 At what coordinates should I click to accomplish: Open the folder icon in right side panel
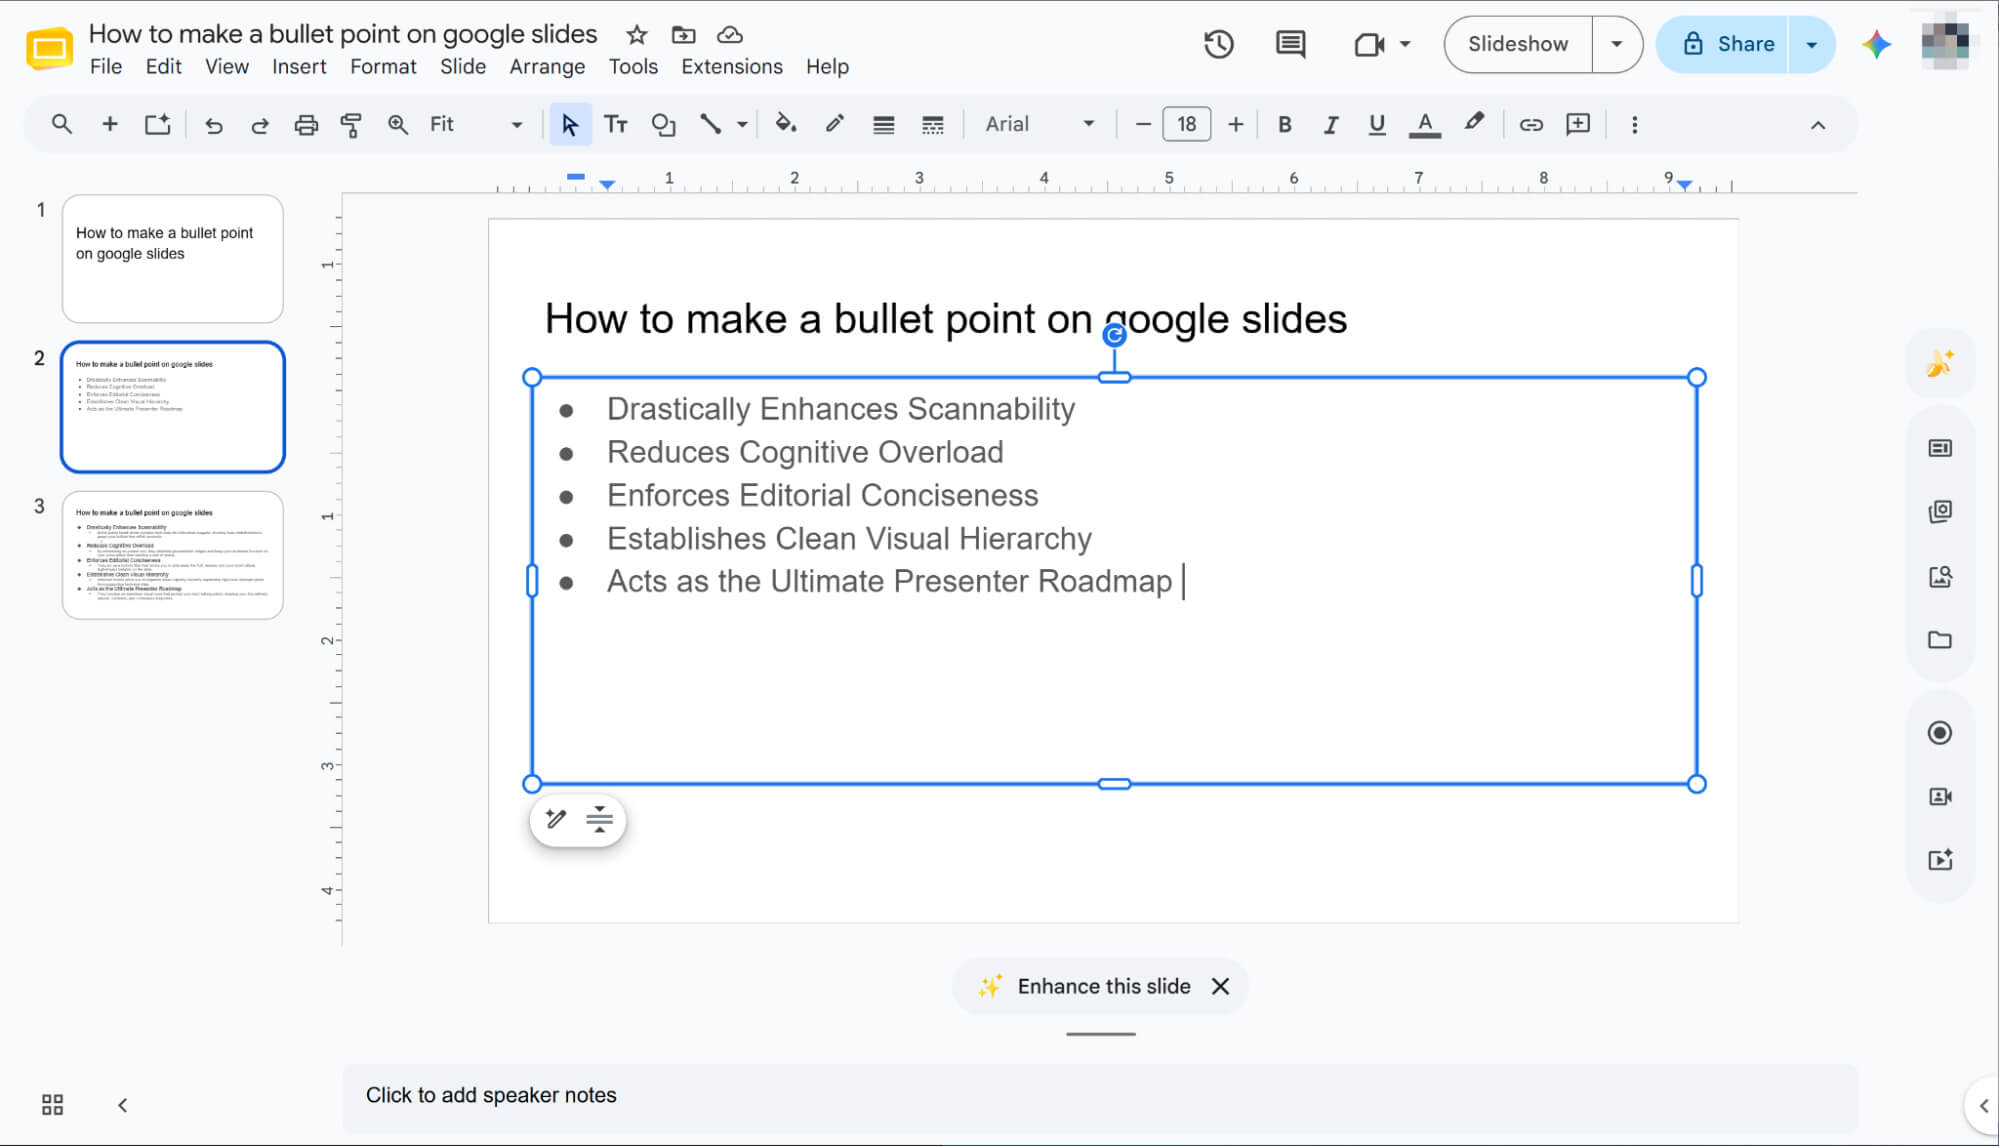point(1940,640)
